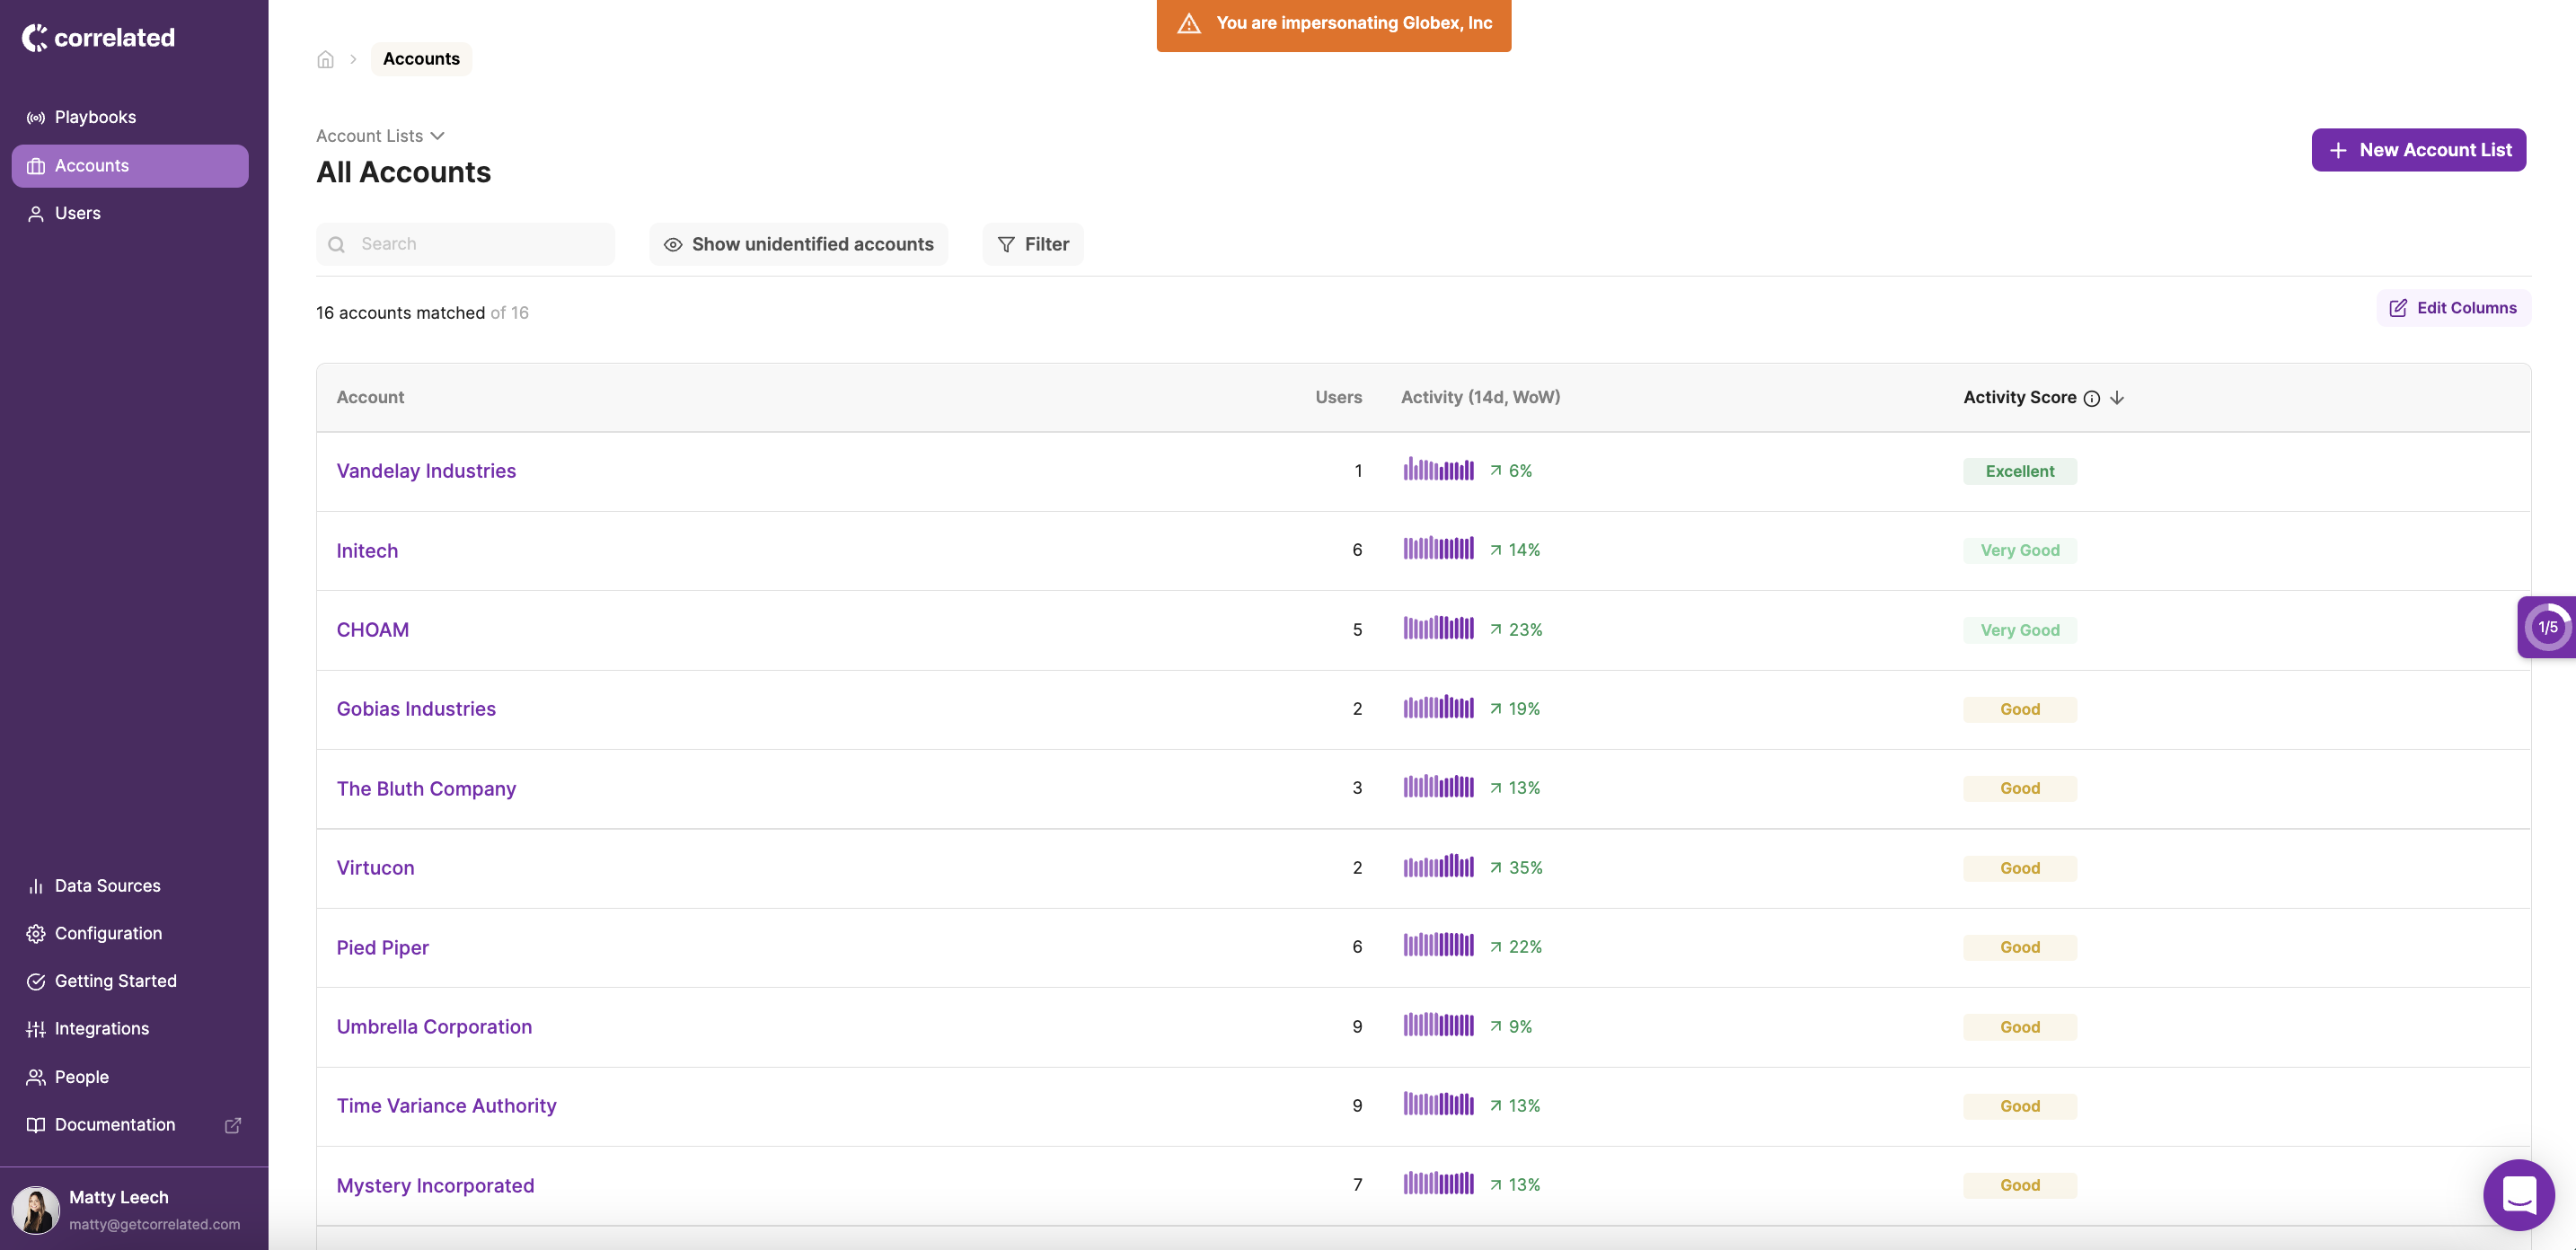2576x1250 pixels.
Task: Click the correlated logo
Action: click(x=98, y=38)
